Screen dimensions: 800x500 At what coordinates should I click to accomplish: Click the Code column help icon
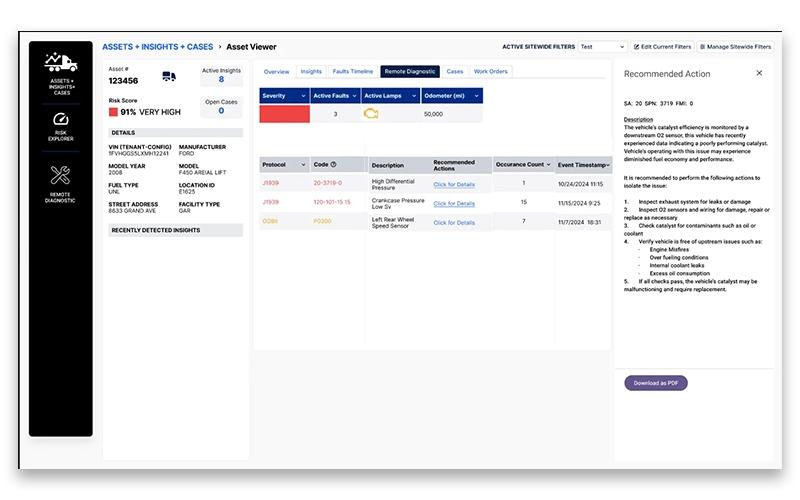coord(333,164)
